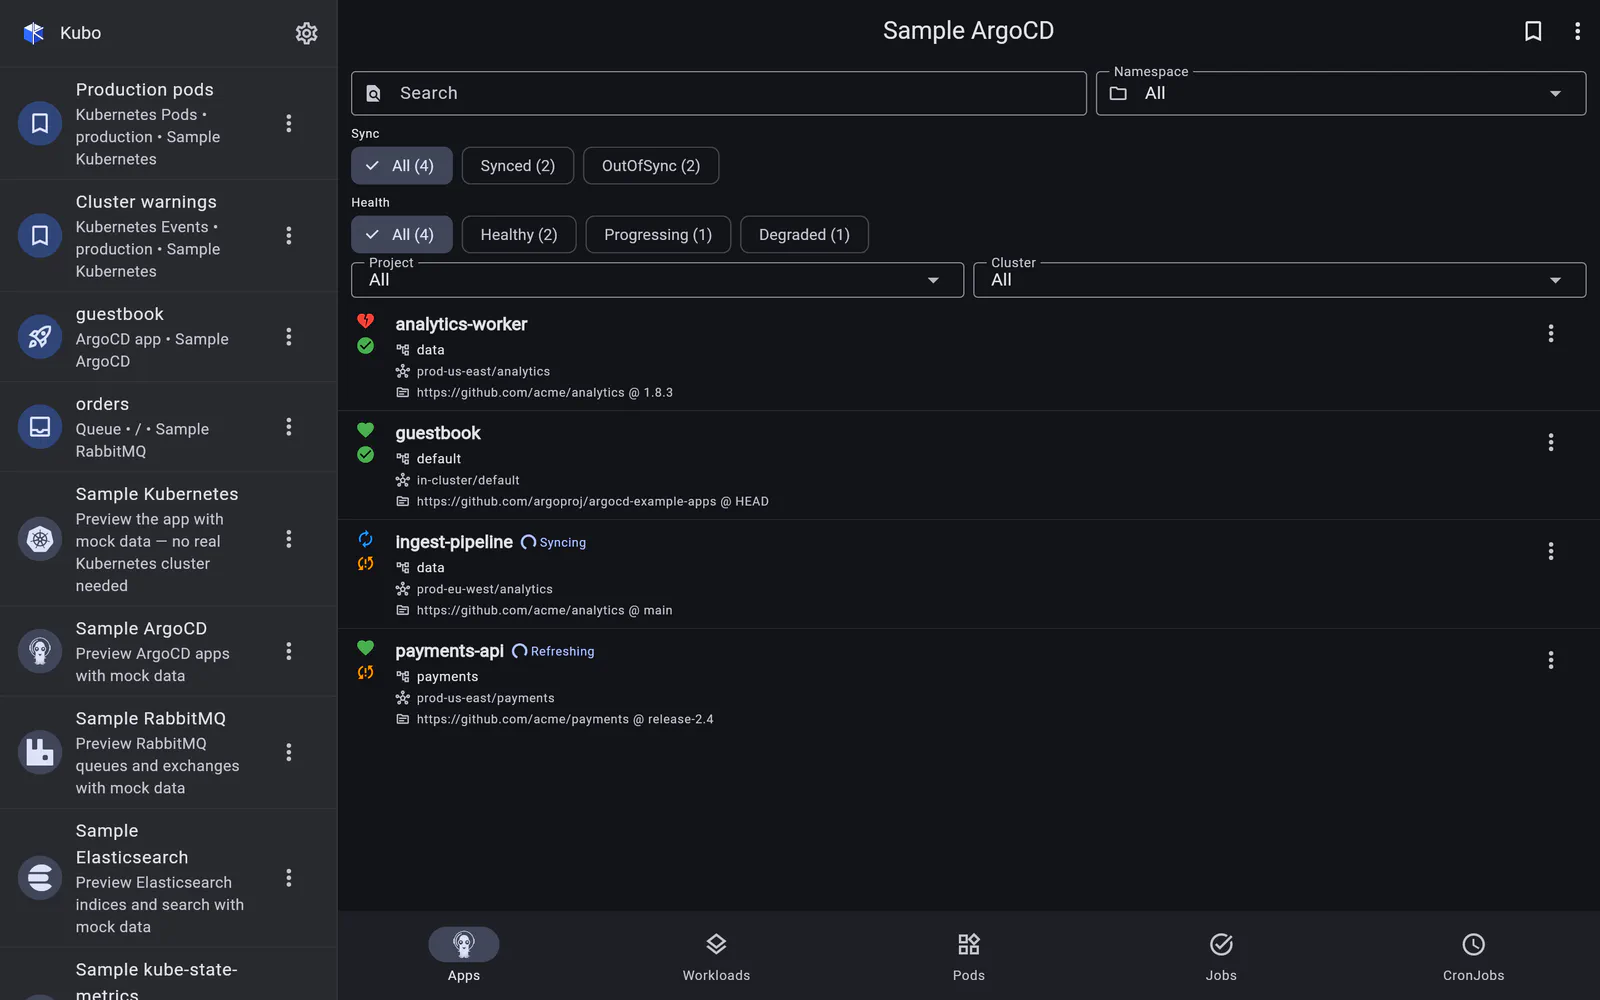The image size is (1600, 1000).
Task: Click the Syncing status on ingest-pipeline
Action: click(x=554, y=543)
